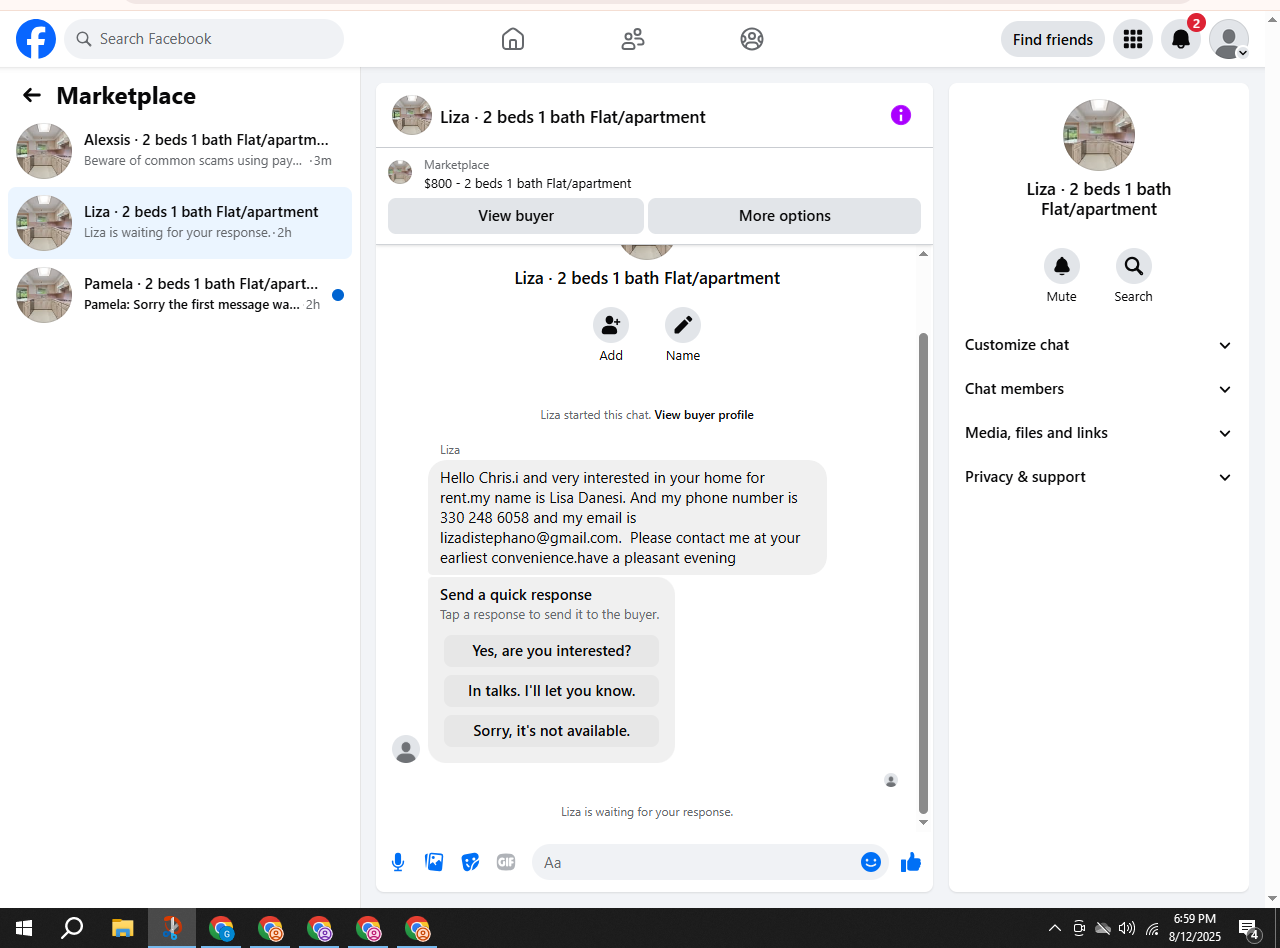The height and width of the screenshot is (948, 1280).
Task: Show hidden system tray icons
Action: coord(1055,928)
